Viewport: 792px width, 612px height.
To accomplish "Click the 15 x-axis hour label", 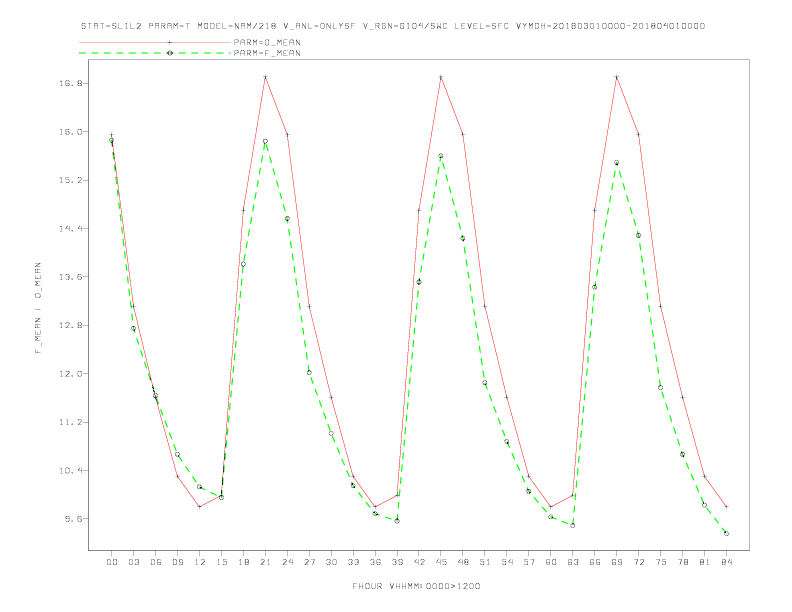I will (221, 562).
